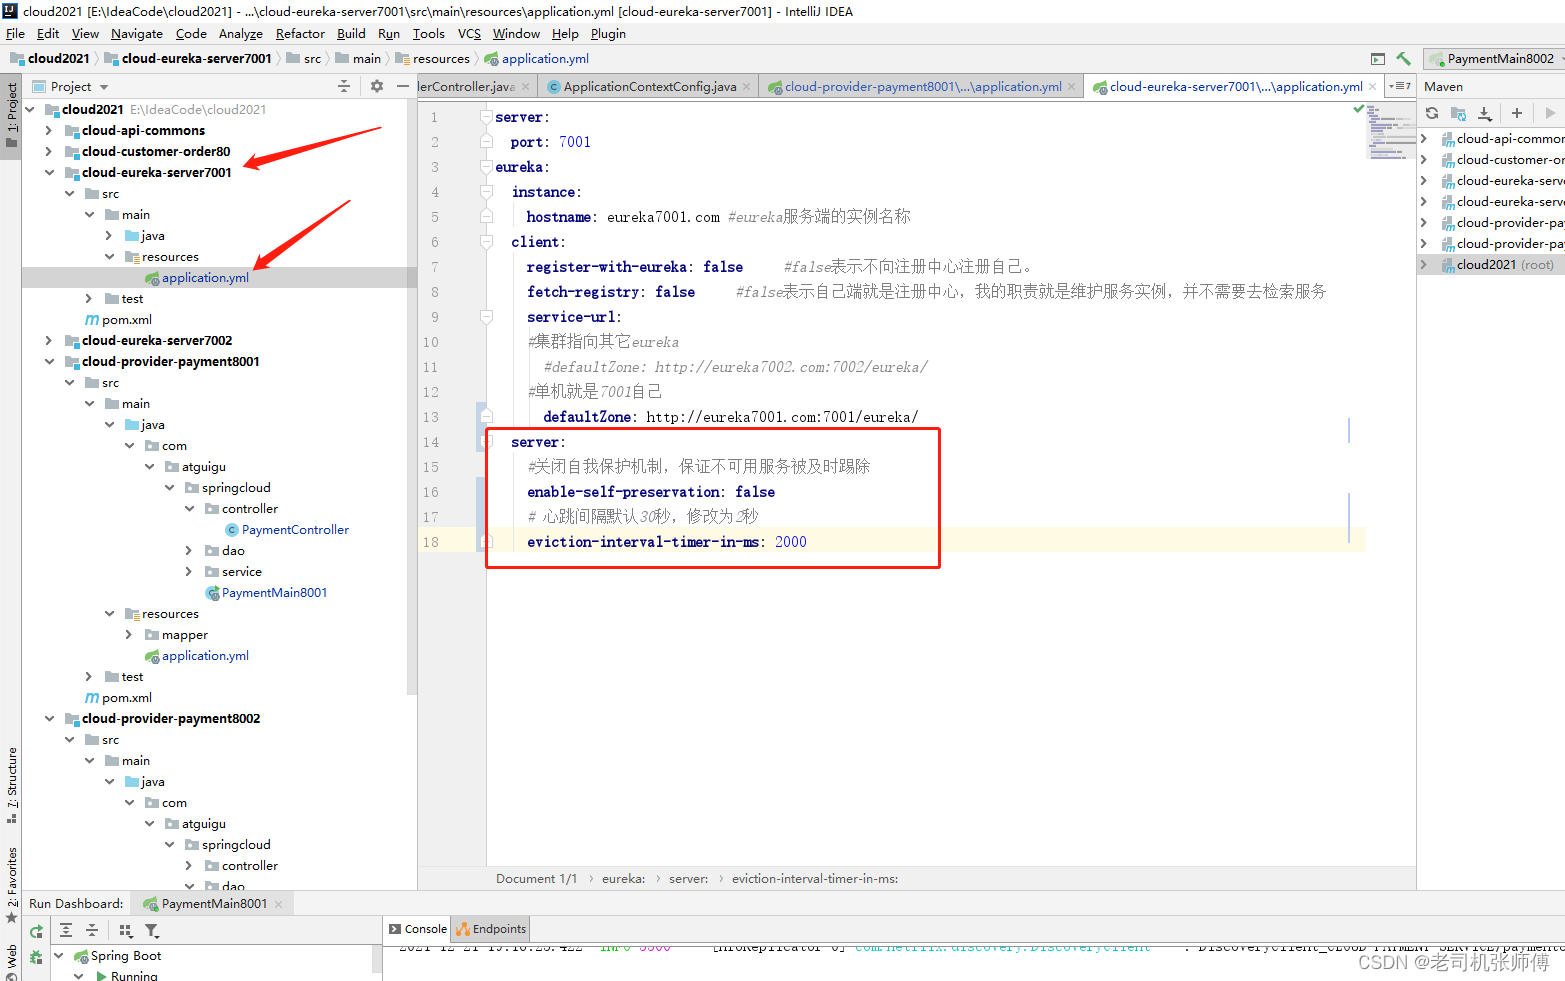The width and height of the screenshot is (1565, 981).
Task: Switch to cloud-provider-payment8001 application.yml tab
Action: 923,87
